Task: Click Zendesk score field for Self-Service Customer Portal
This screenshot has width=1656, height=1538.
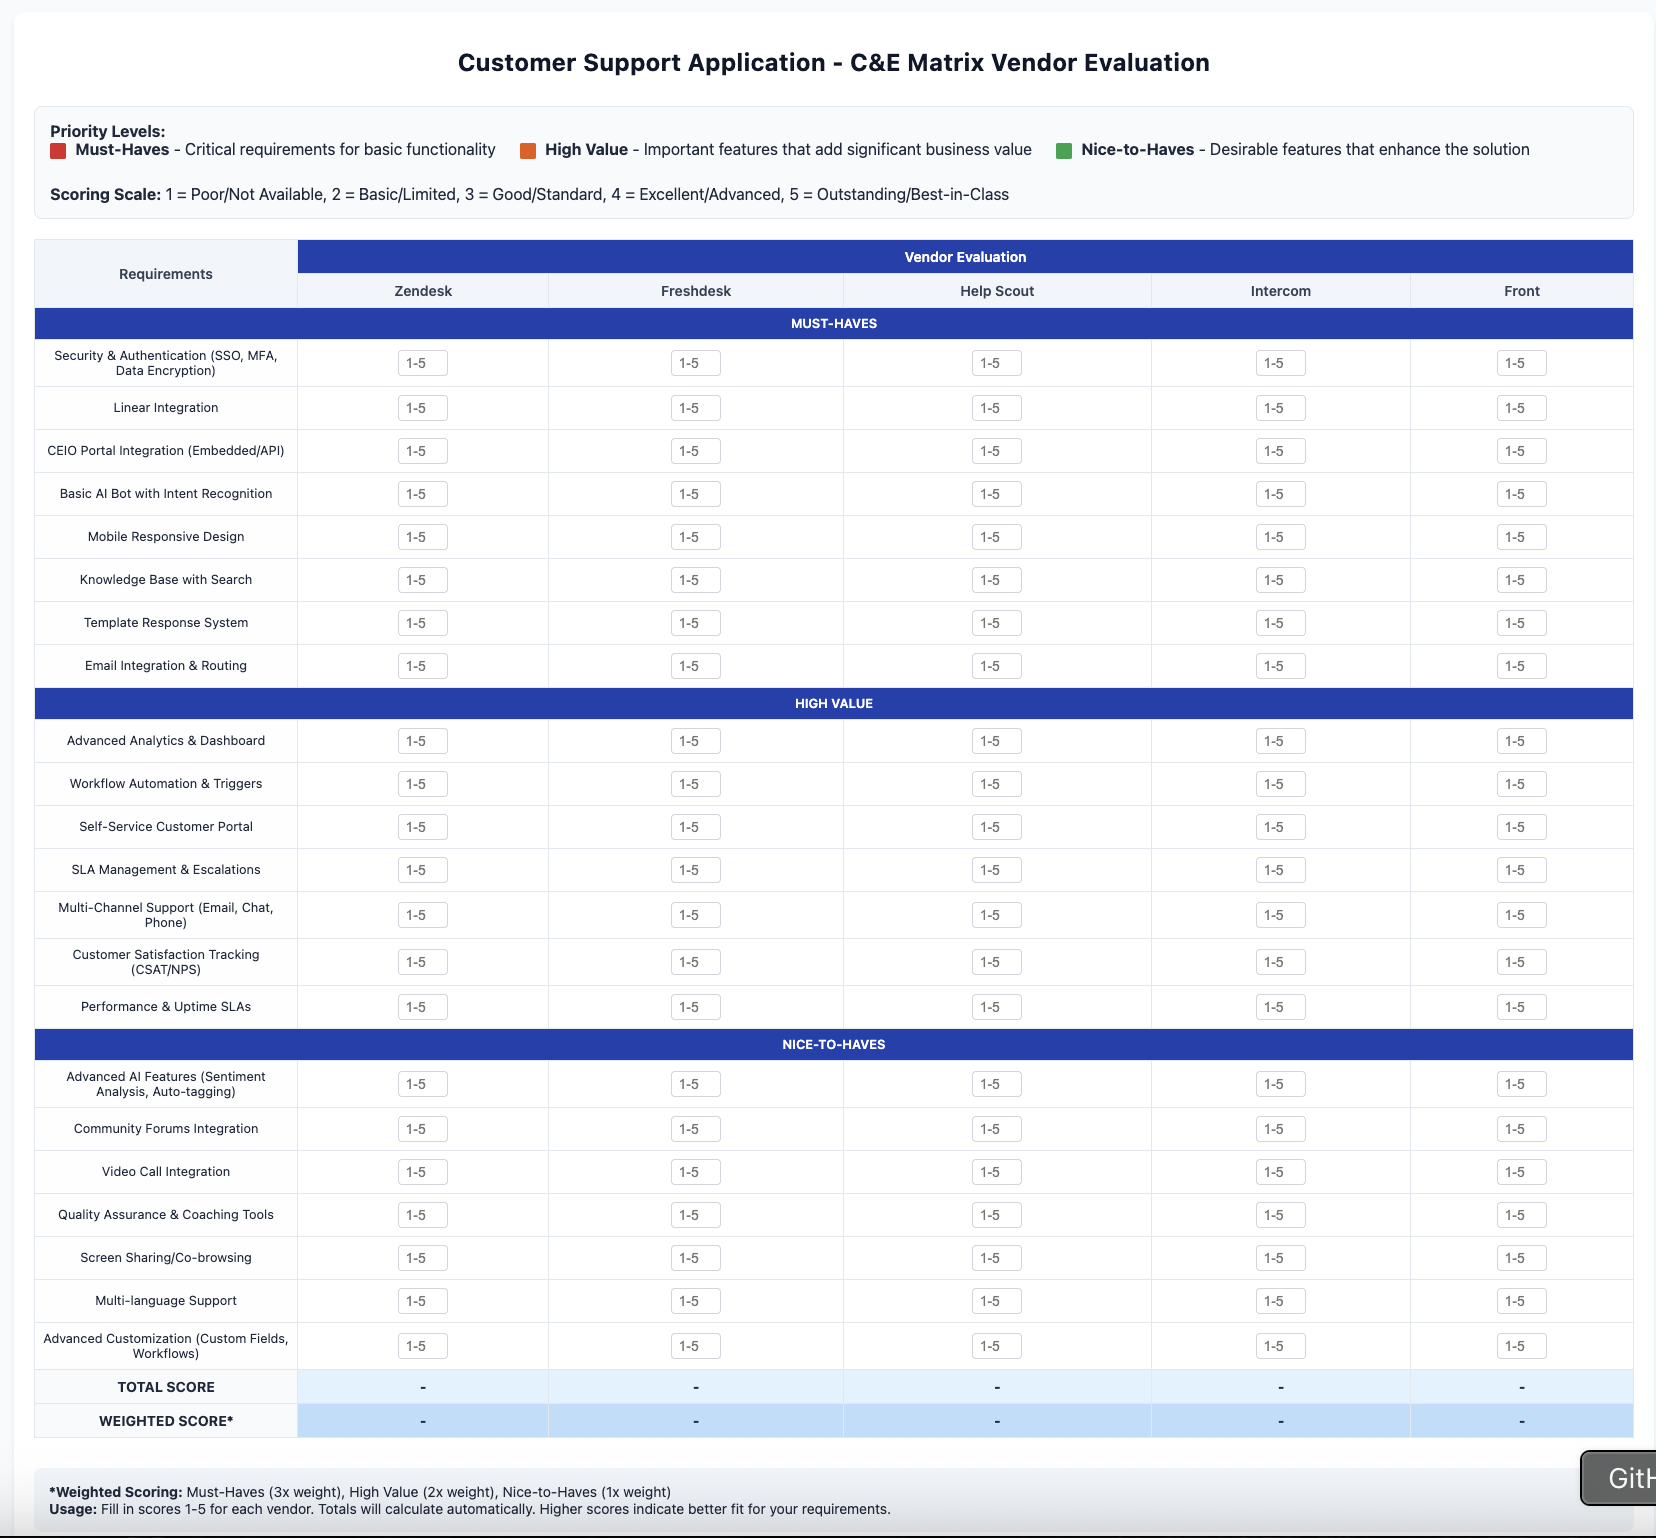Action: tap(423, 827)
